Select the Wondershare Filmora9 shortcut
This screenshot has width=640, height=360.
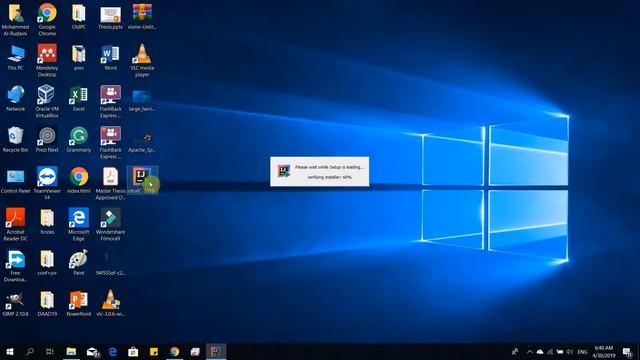110,224
